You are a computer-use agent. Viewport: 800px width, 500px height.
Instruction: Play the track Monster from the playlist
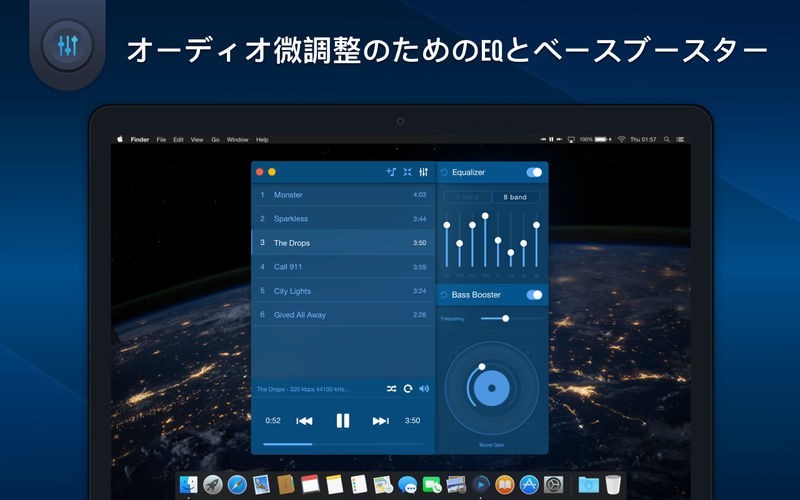click(288, 195)
